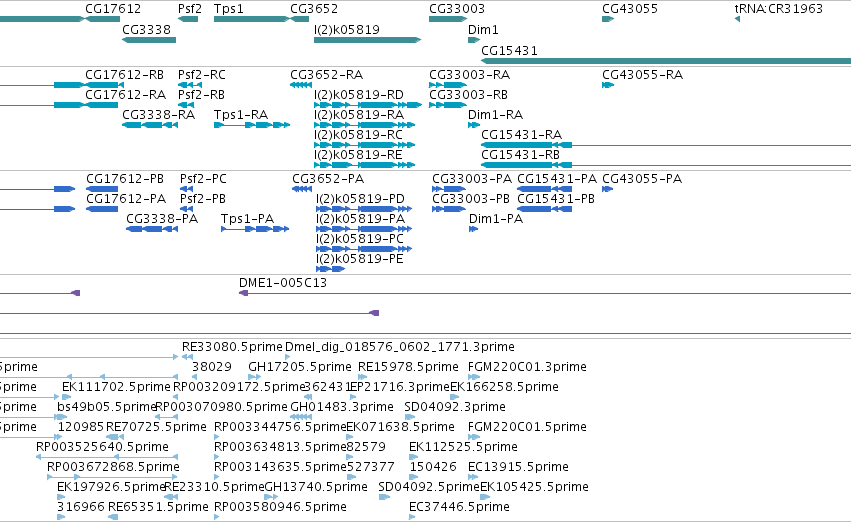Click the CG43055 gene label
This screenshot has width=851, height=522.
(x=630, y=9)
